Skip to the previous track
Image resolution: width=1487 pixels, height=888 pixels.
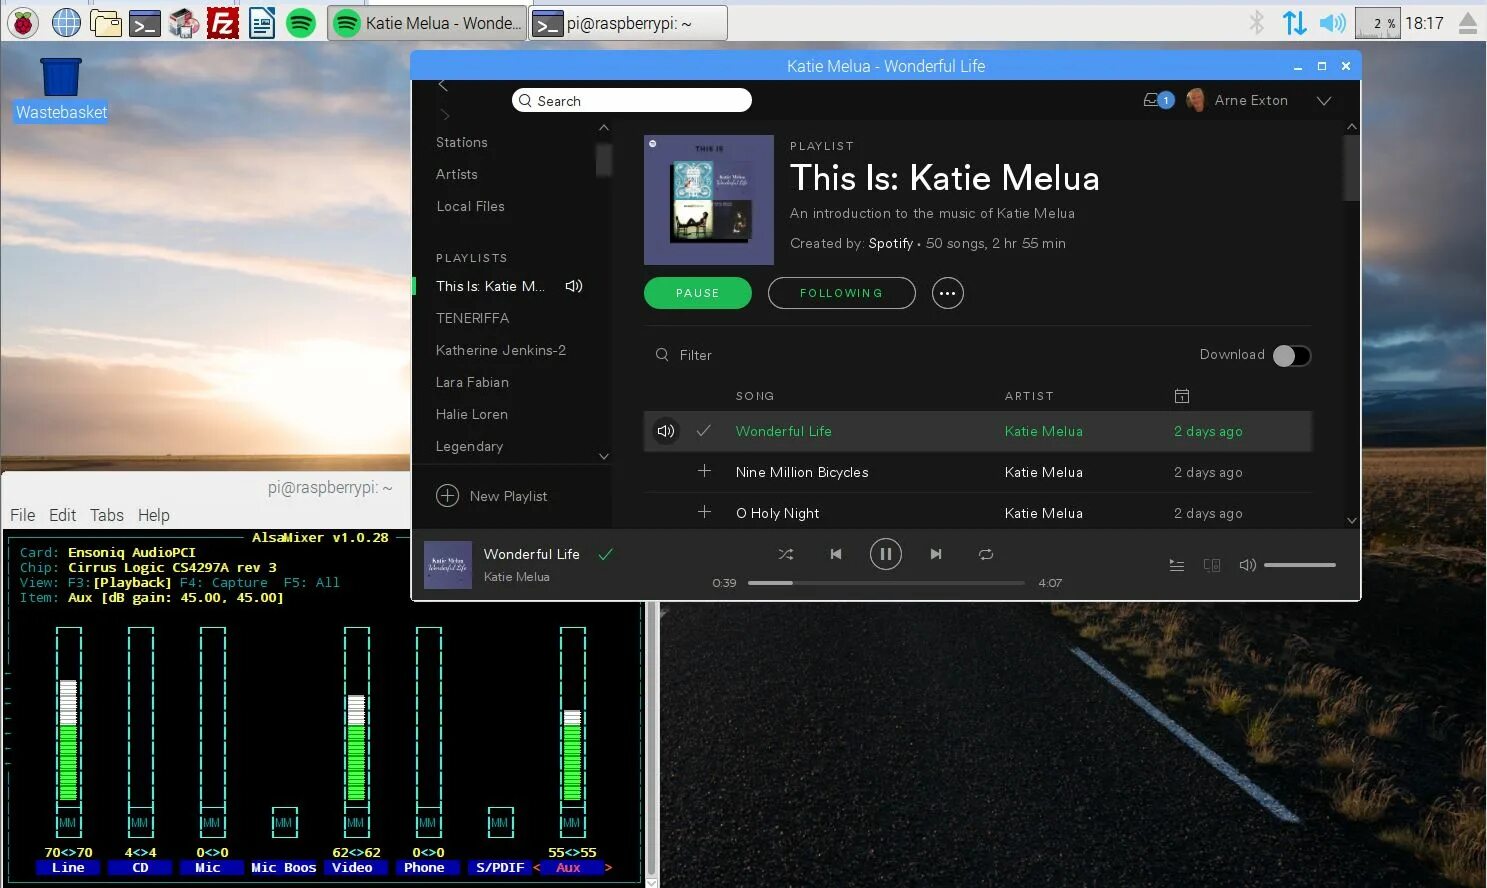point(836,554)
